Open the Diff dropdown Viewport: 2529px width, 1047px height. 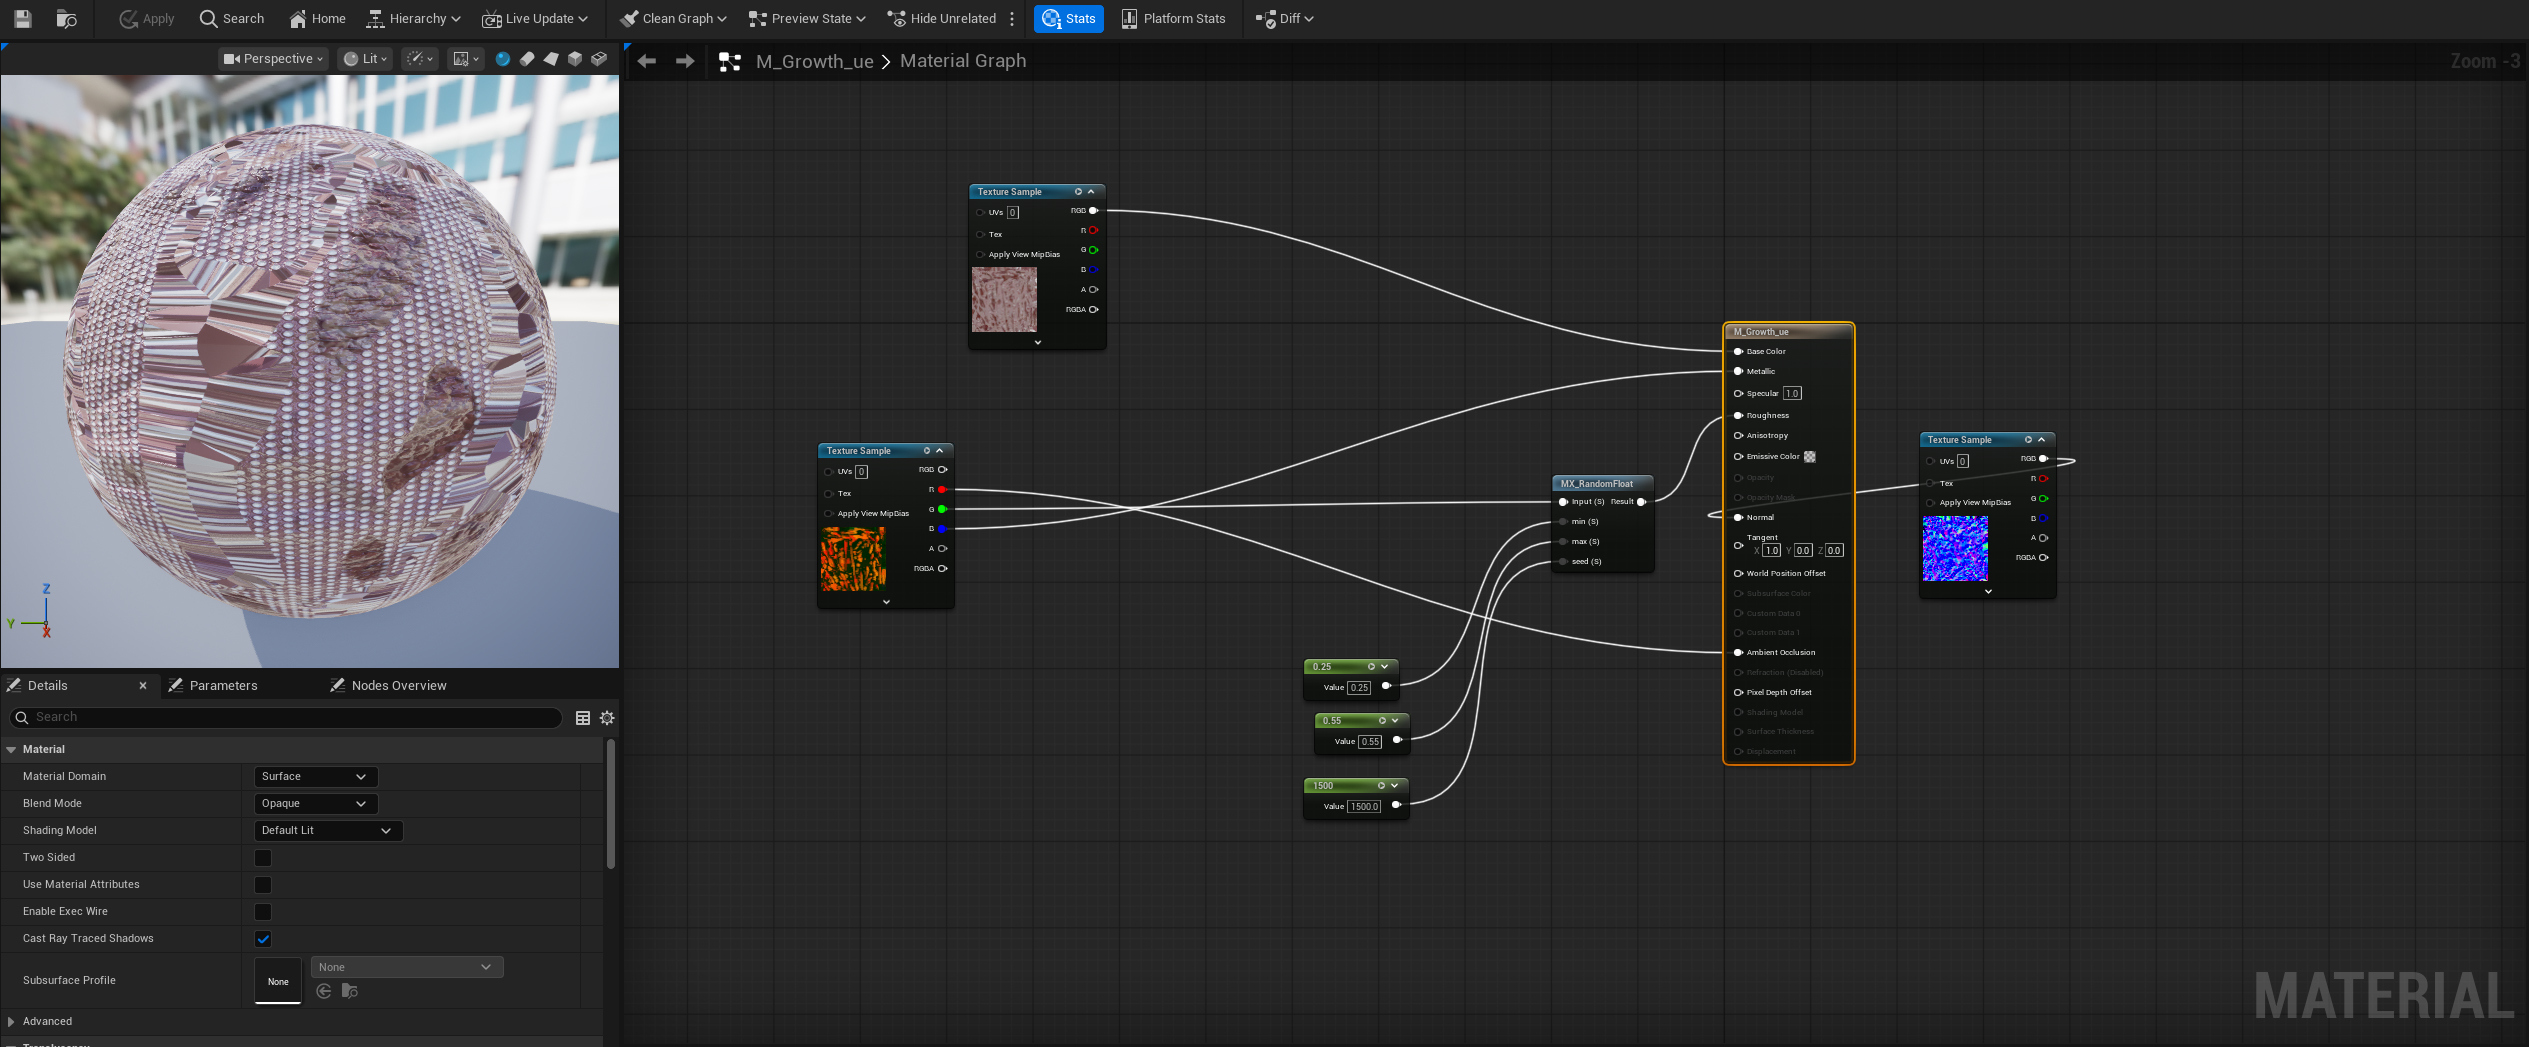tap(1285, 18)
